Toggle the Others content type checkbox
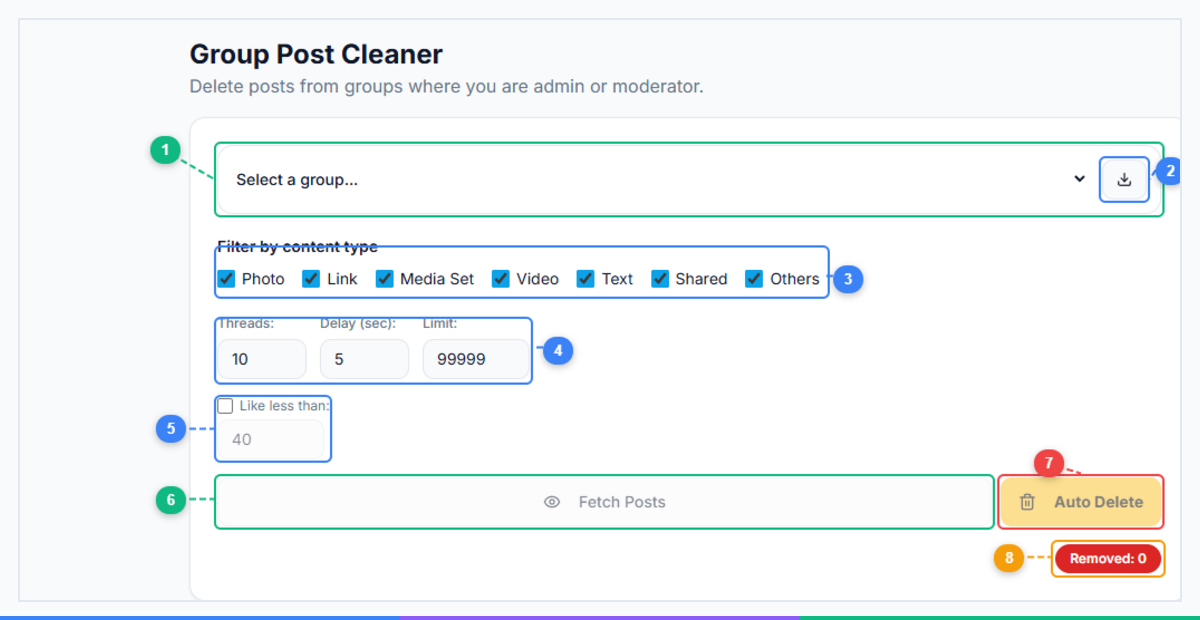 [x=754, y=279]
